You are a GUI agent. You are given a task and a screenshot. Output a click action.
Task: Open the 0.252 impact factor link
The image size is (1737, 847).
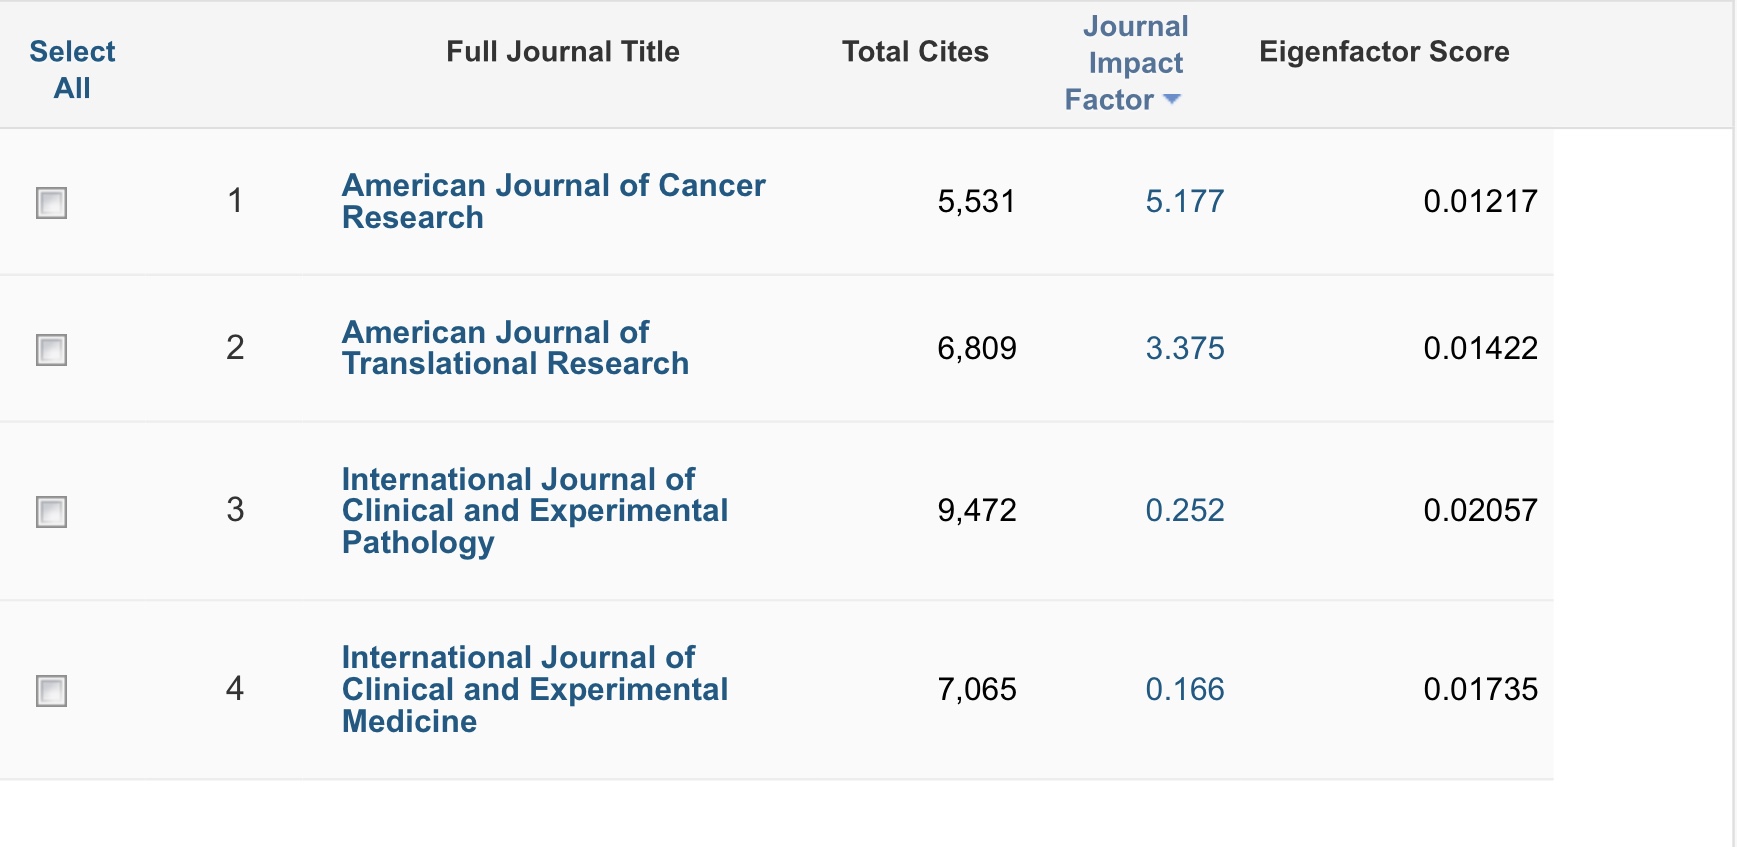click(x=1184, y=511)
